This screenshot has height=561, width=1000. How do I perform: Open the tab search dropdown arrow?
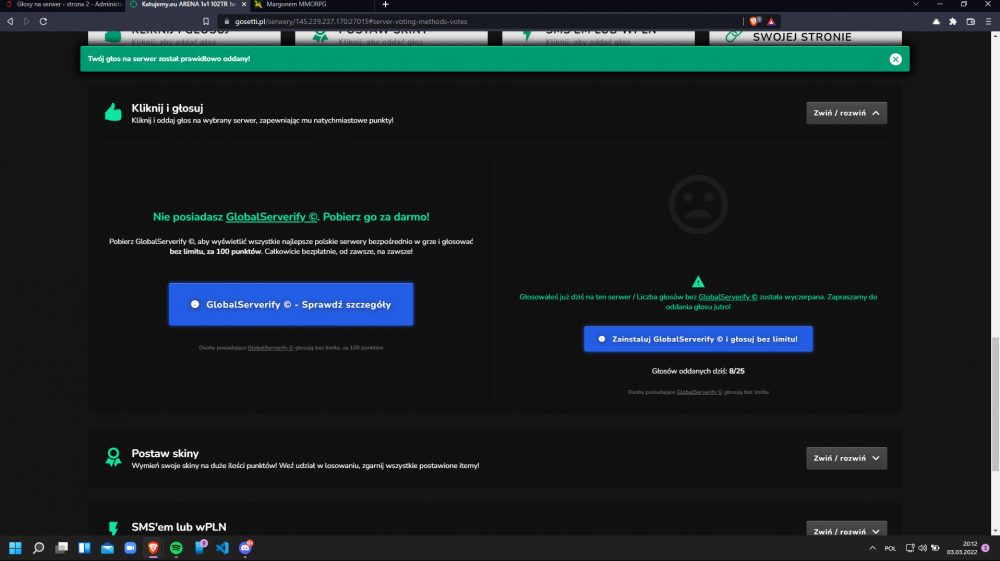916,4
